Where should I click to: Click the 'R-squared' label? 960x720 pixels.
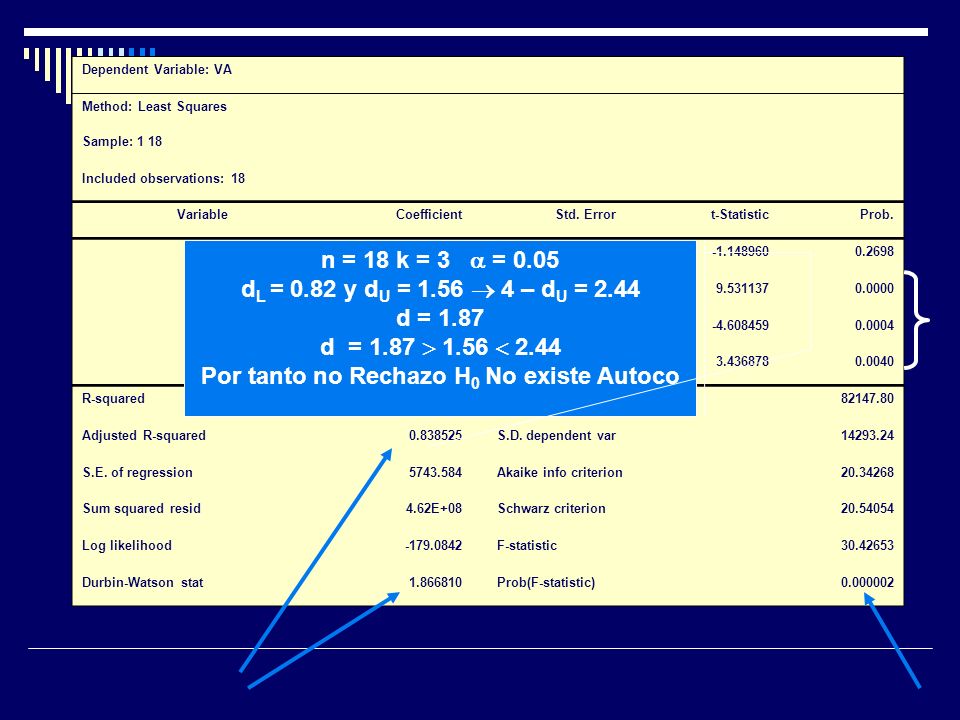click(113, 399)
